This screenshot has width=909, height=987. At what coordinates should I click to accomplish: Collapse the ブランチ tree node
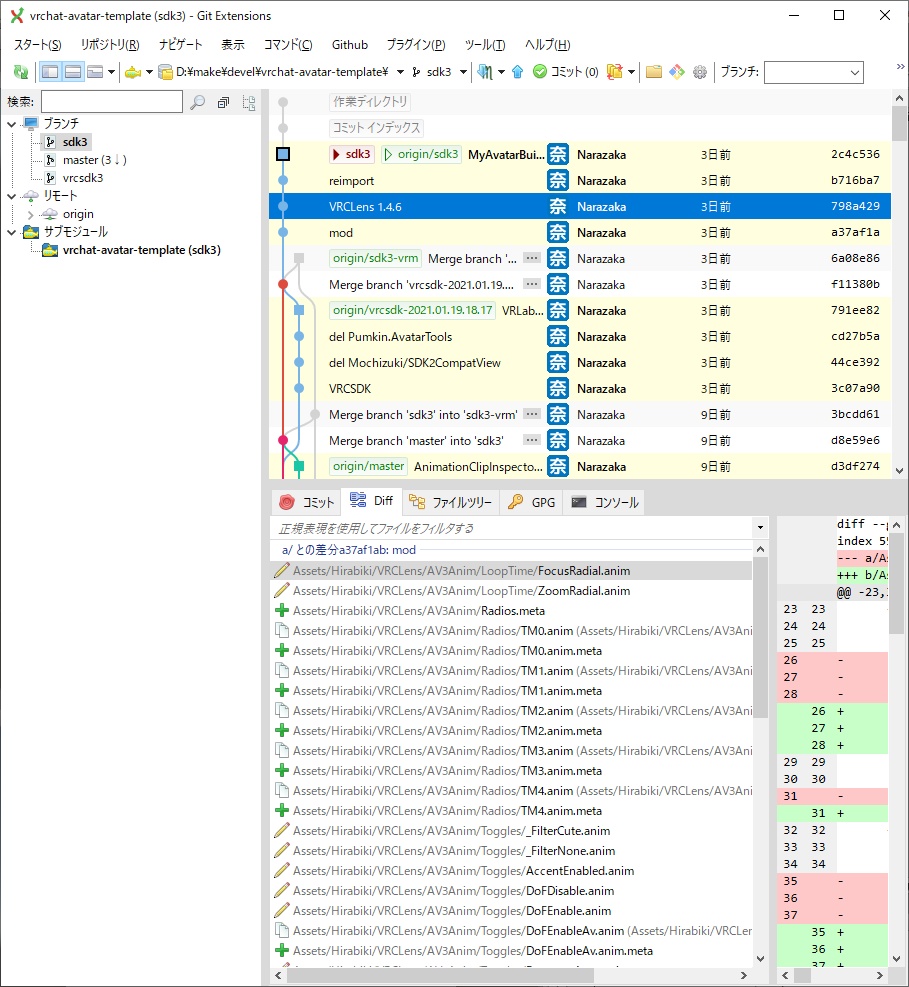pos(9,123)
